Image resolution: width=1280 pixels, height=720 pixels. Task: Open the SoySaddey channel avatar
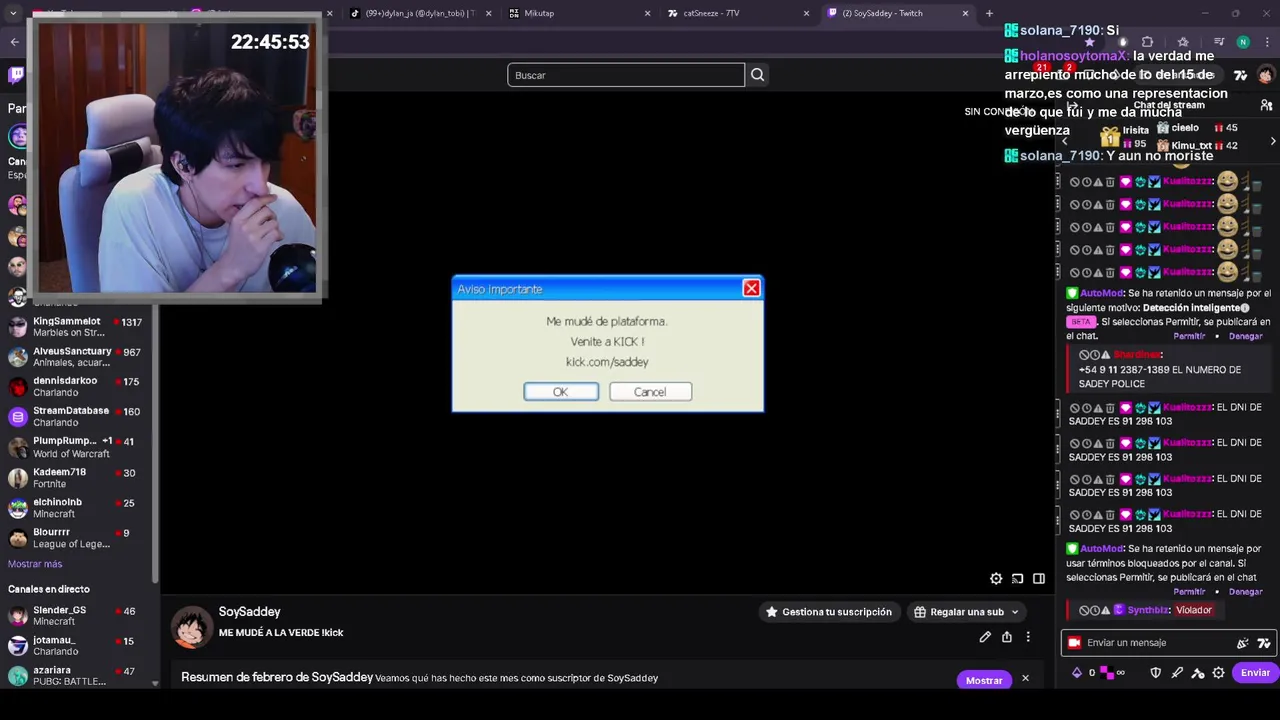tap(192, 627)
